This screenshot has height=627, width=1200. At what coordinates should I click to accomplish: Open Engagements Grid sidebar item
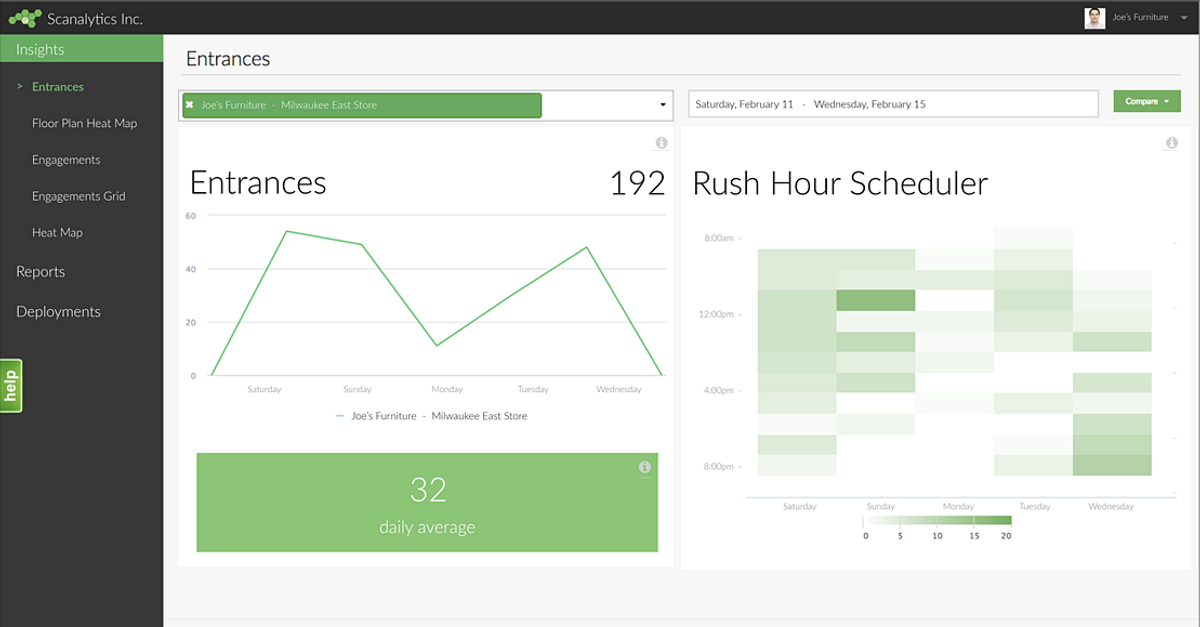tap(78, 196)
